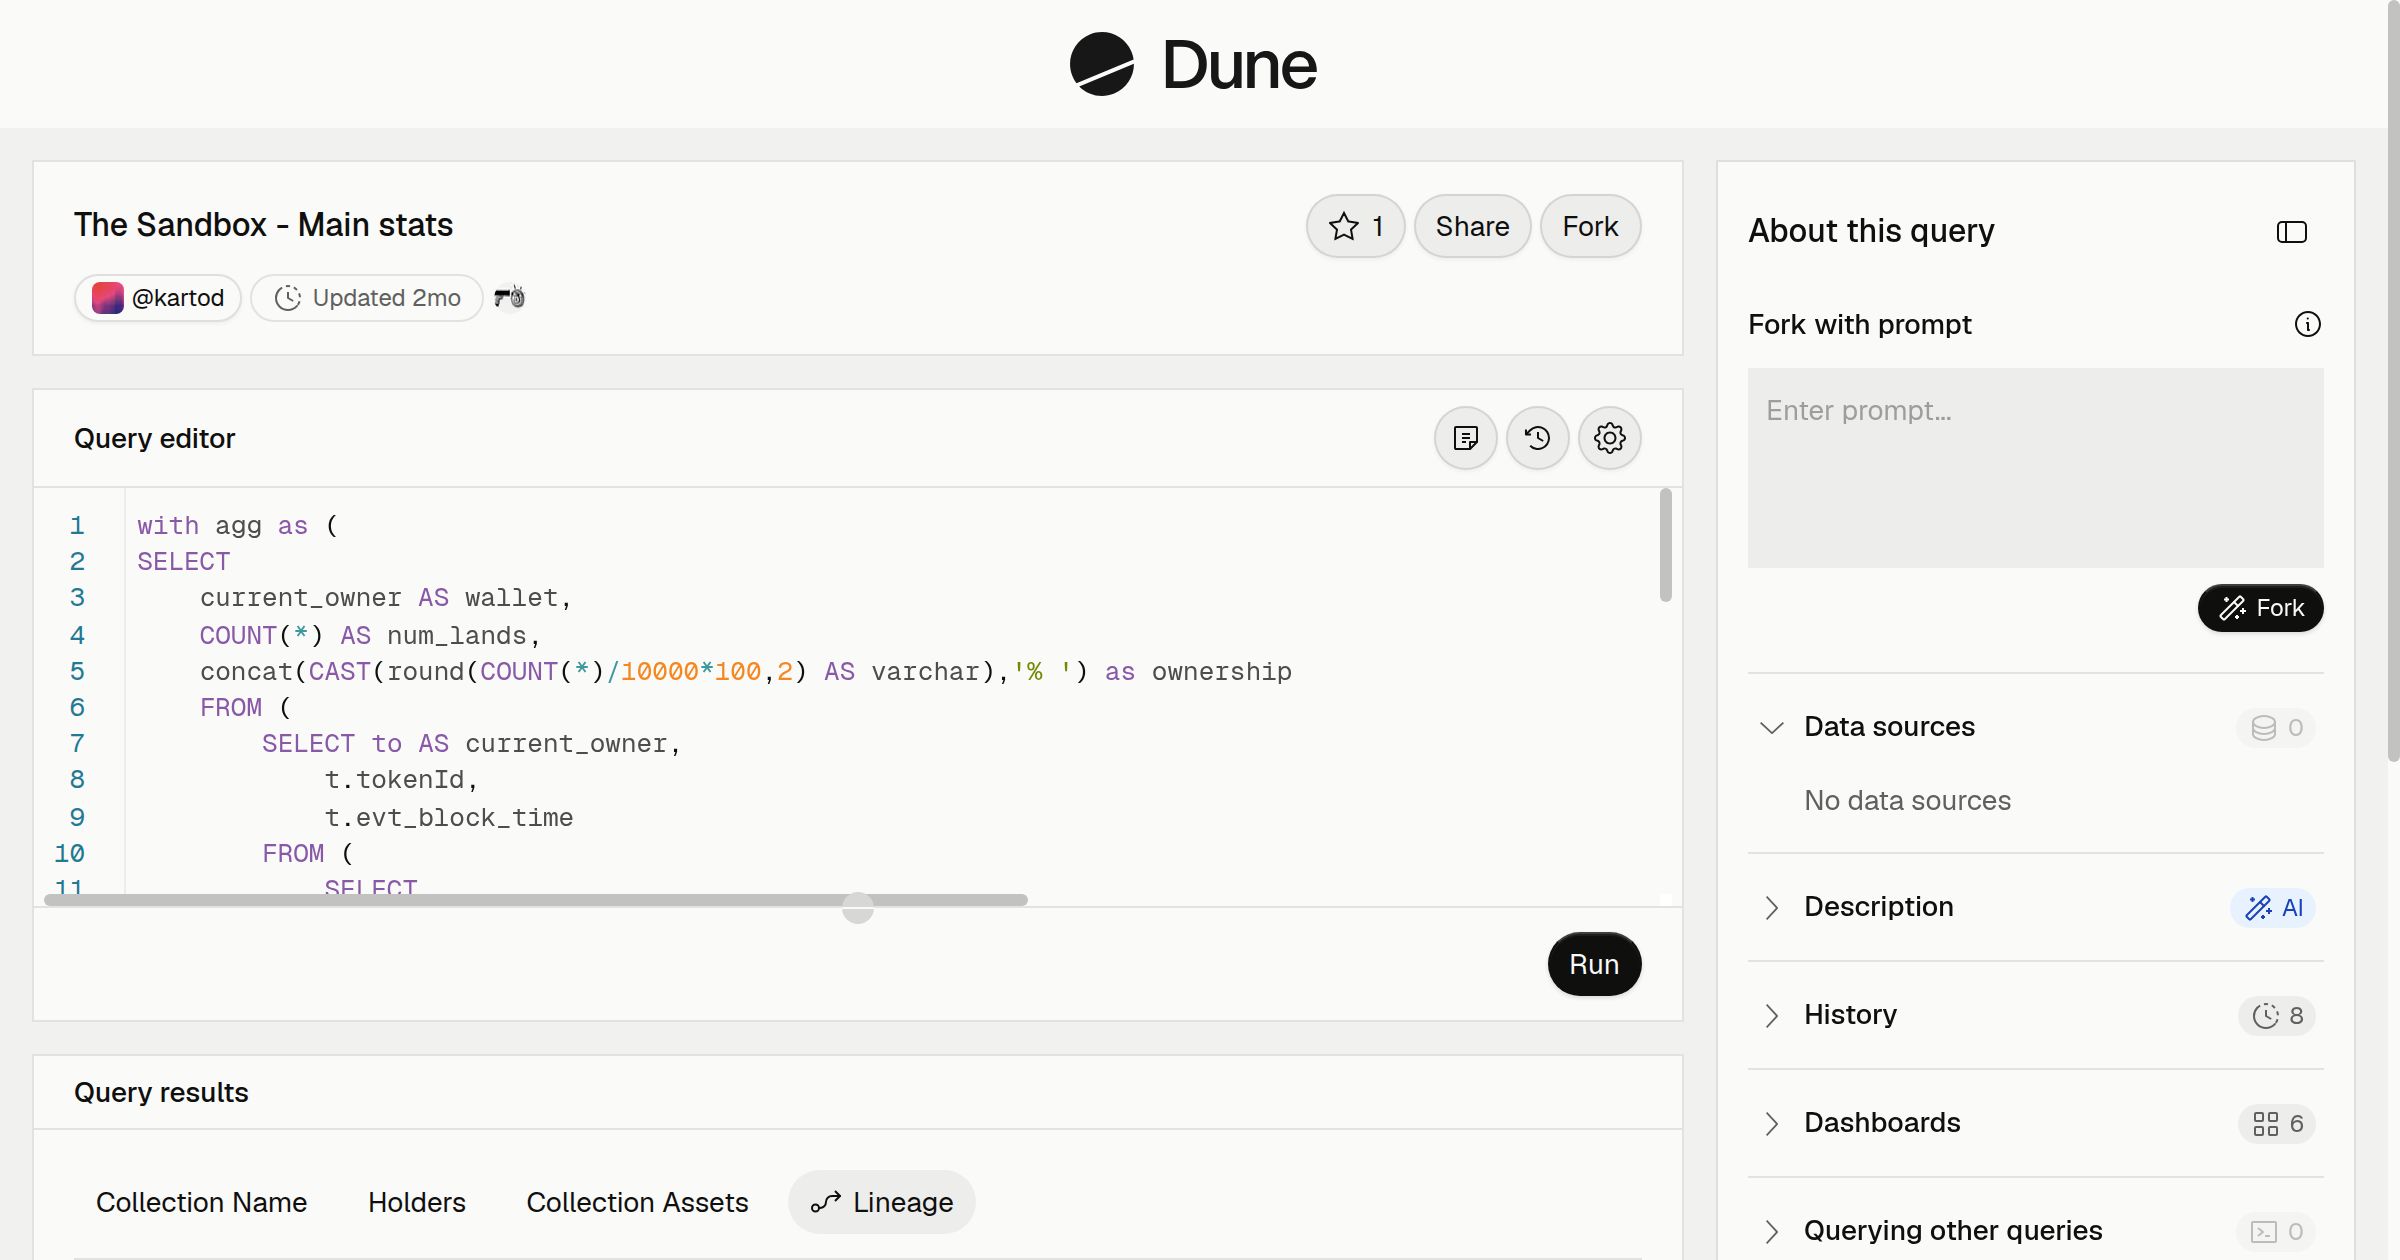The image size is (2400, 1260).
Task: Collapse the Data sources section
Action: click(x=1771, y=727)
